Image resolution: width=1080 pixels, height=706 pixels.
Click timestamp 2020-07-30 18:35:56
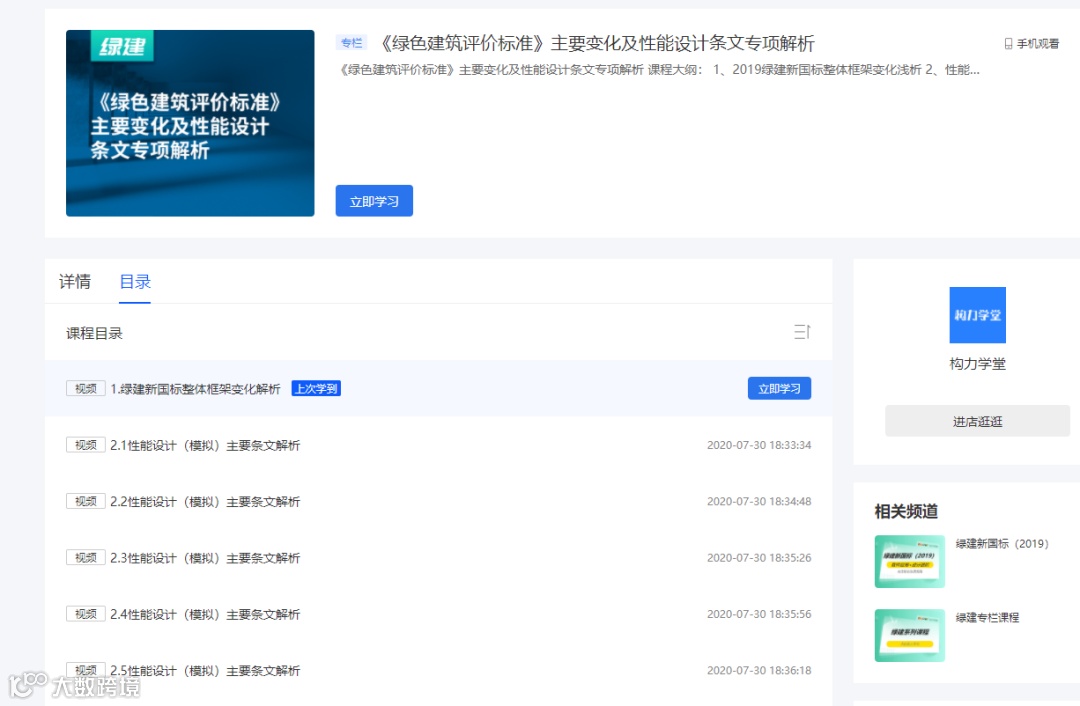click(759, 614)
